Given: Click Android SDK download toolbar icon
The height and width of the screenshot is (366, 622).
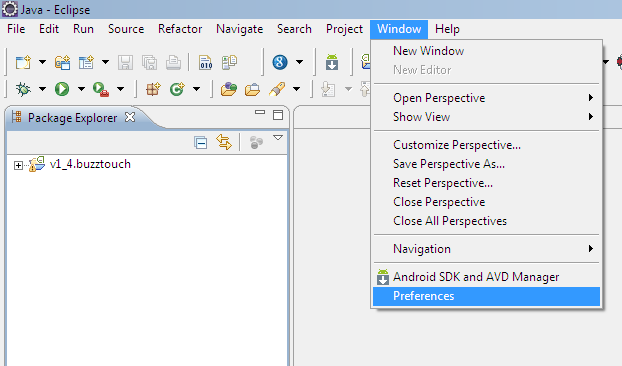Looking at the screenshot, I should click(332, 62).
